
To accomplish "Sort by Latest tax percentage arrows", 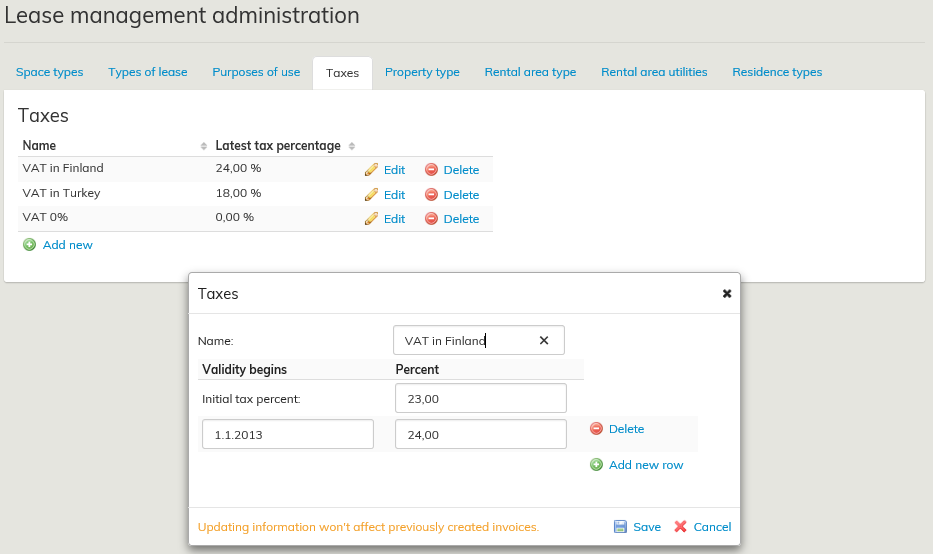I will (x=352, y=146).
